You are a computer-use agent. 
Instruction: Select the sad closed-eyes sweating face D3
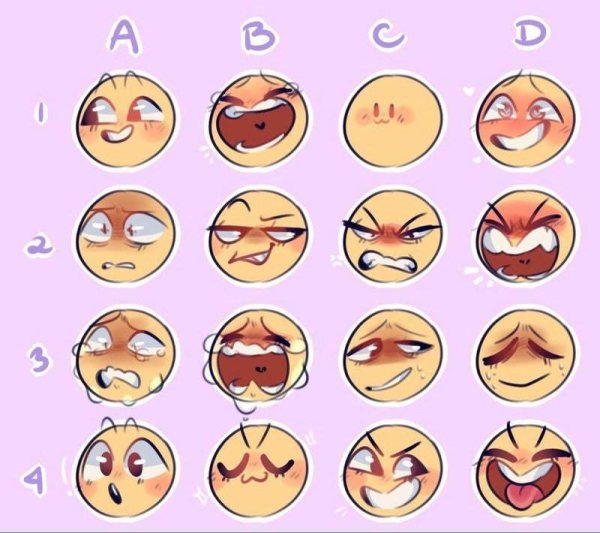527,357
